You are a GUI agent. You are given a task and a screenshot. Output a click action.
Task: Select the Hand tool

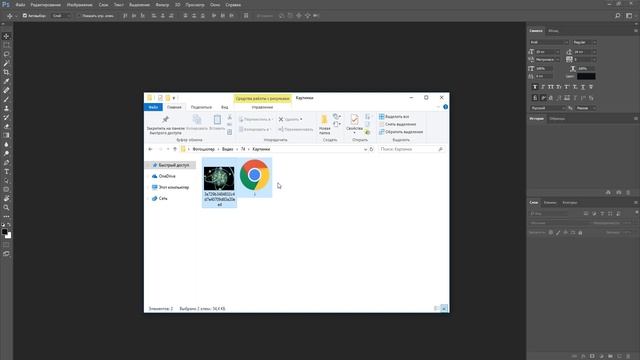[6, 198]
